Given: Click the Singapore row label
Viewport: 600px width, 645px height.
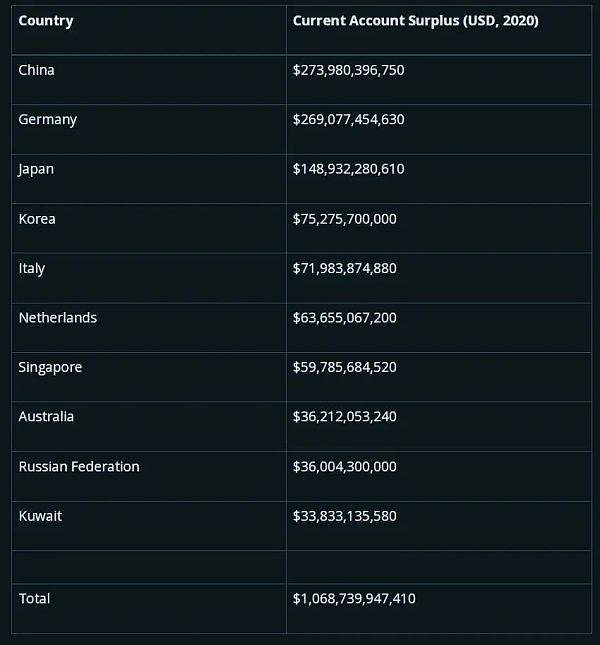Looking at the screenshot, I should pos(50,367).
